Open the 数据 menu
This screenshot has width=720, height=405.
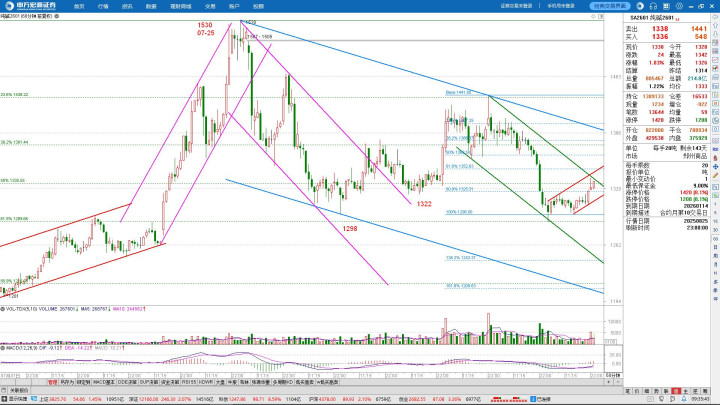151,6
